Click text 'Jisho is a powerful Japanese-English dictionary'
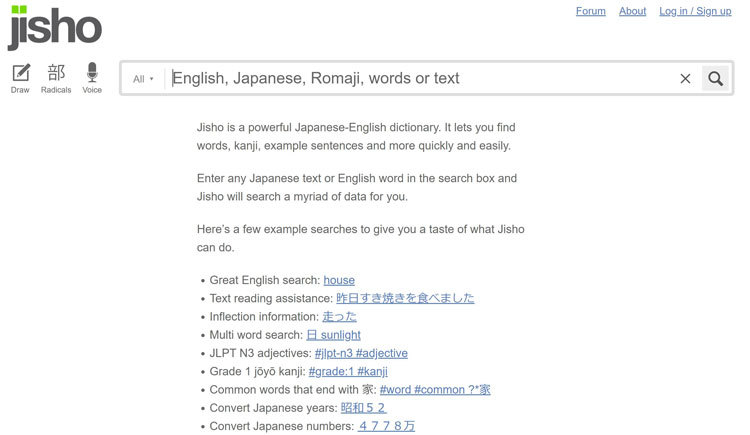 tap(319, 127)
